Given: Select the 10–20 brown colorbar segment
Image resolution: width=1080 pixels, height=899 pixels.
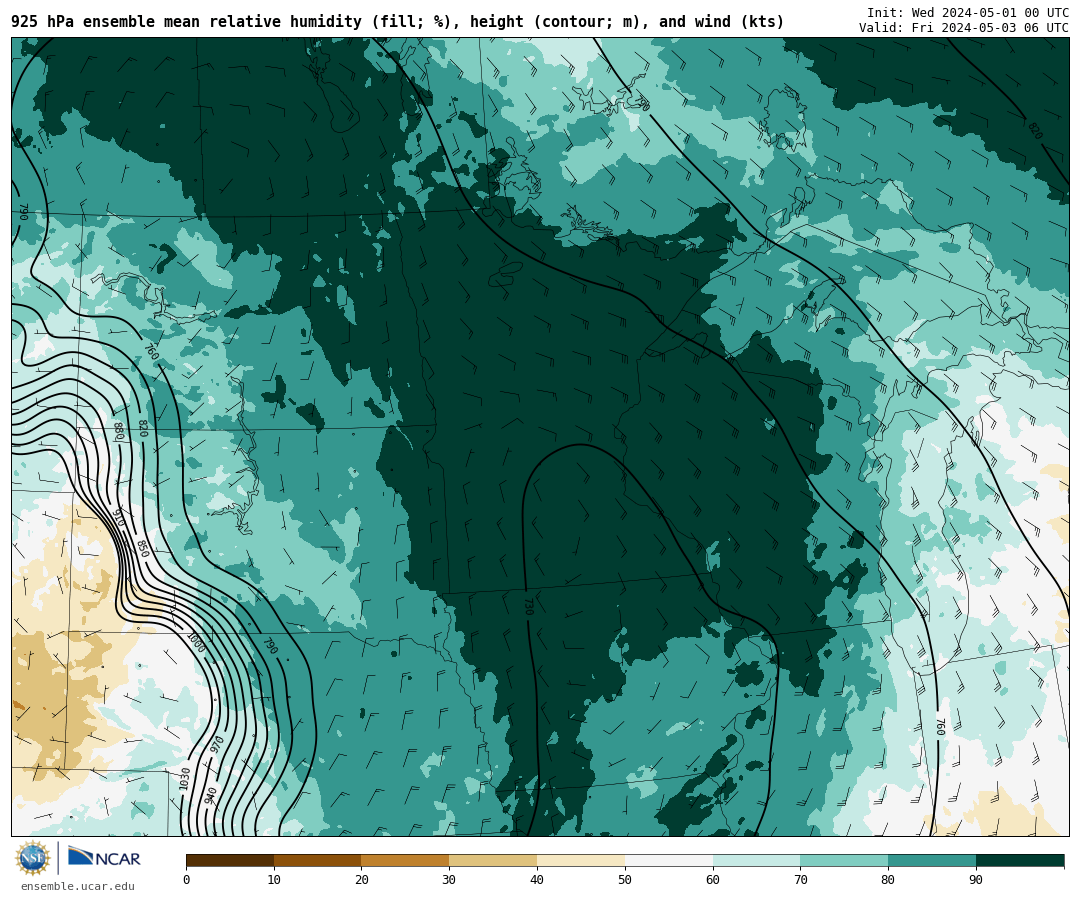Looking at the screenshot, I should tap(318, 860).
